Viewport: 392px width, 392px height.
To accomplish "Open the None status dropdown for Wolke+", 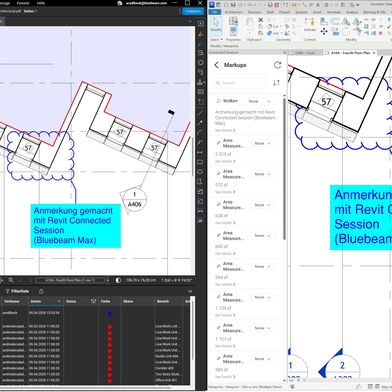I will pyautogui.click(x=260, y=101).
